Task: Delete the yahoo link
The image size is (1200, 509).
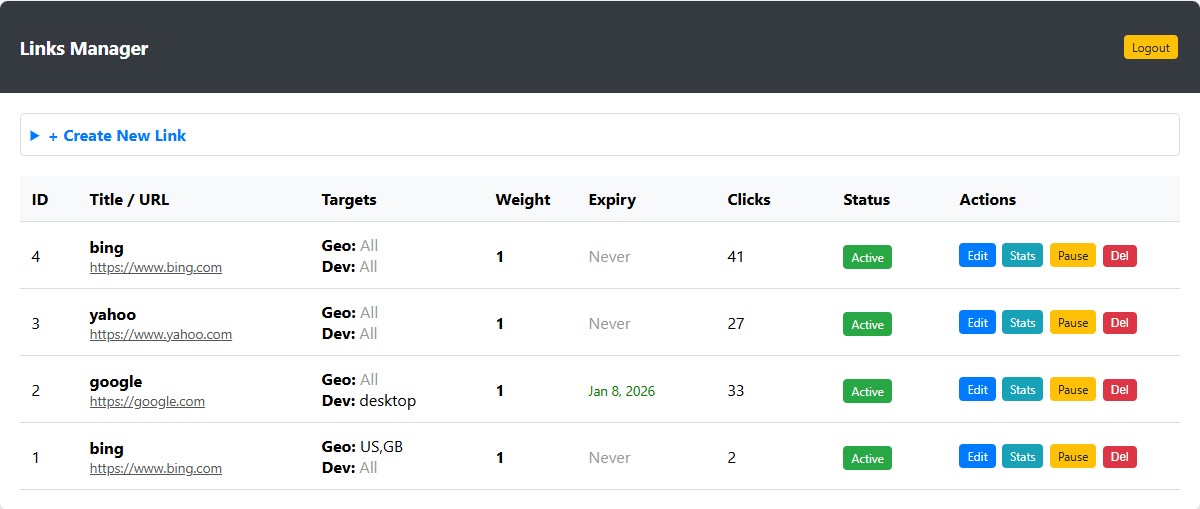Action: 1120,322
